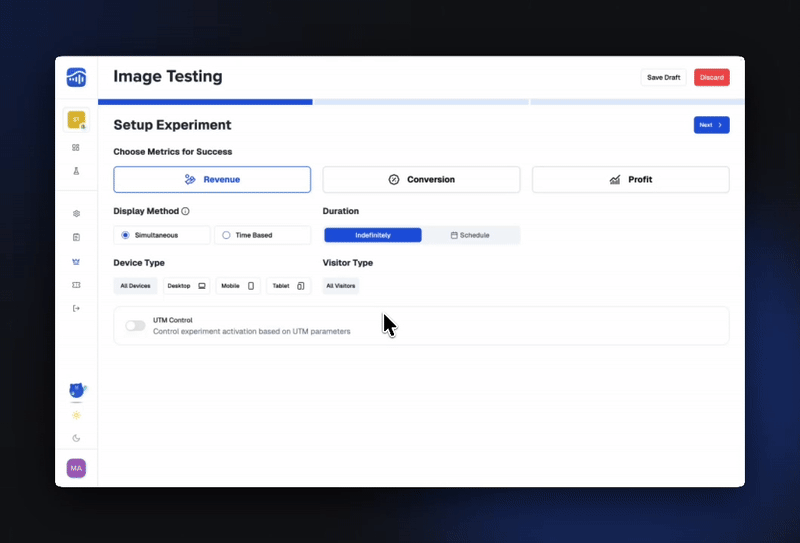Open the experiments flask icon in sidebar
Screen dimensions: 800x543
[76, 171]
